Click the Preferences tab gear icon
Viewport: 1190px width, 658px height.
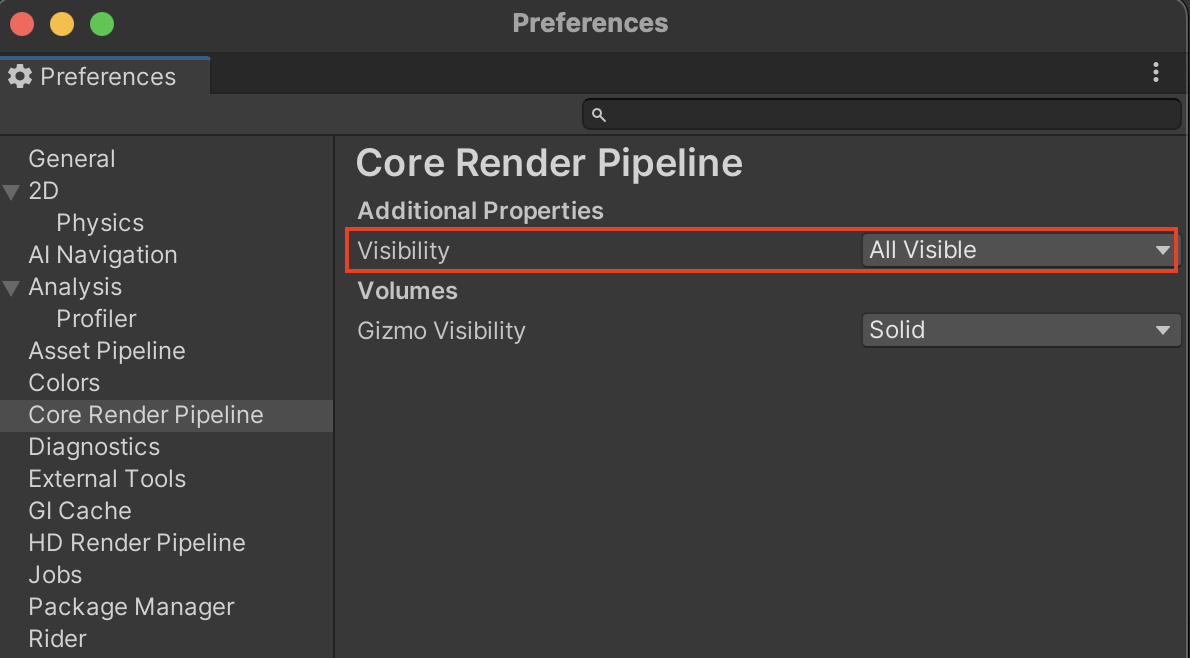point(20,77)
